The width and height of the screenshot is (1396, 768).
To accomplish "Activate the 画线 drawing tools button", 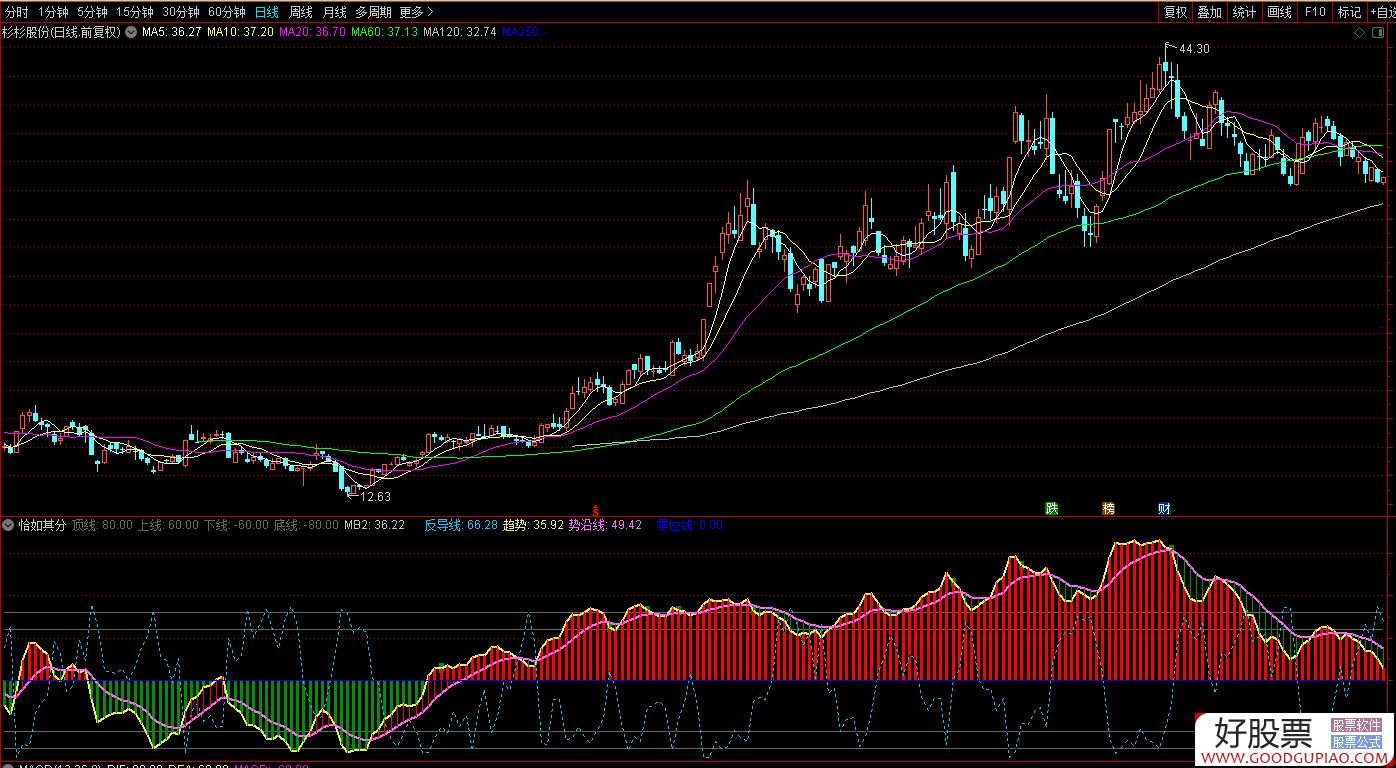I will tap(1279, 12).
